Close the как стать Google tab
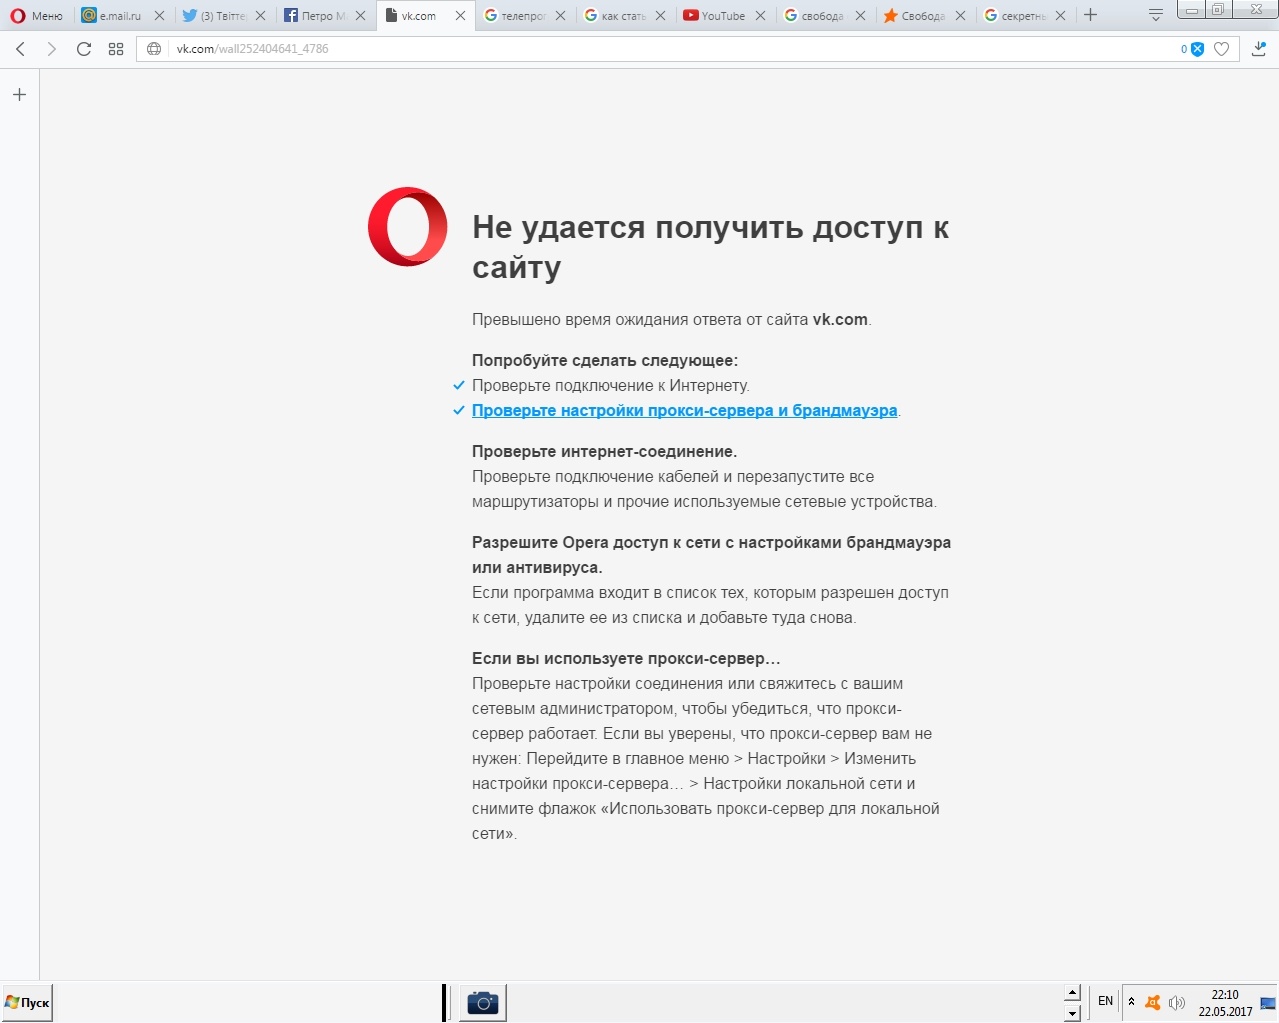This screenshot has width=1279, height=1023. click(660, 16)
